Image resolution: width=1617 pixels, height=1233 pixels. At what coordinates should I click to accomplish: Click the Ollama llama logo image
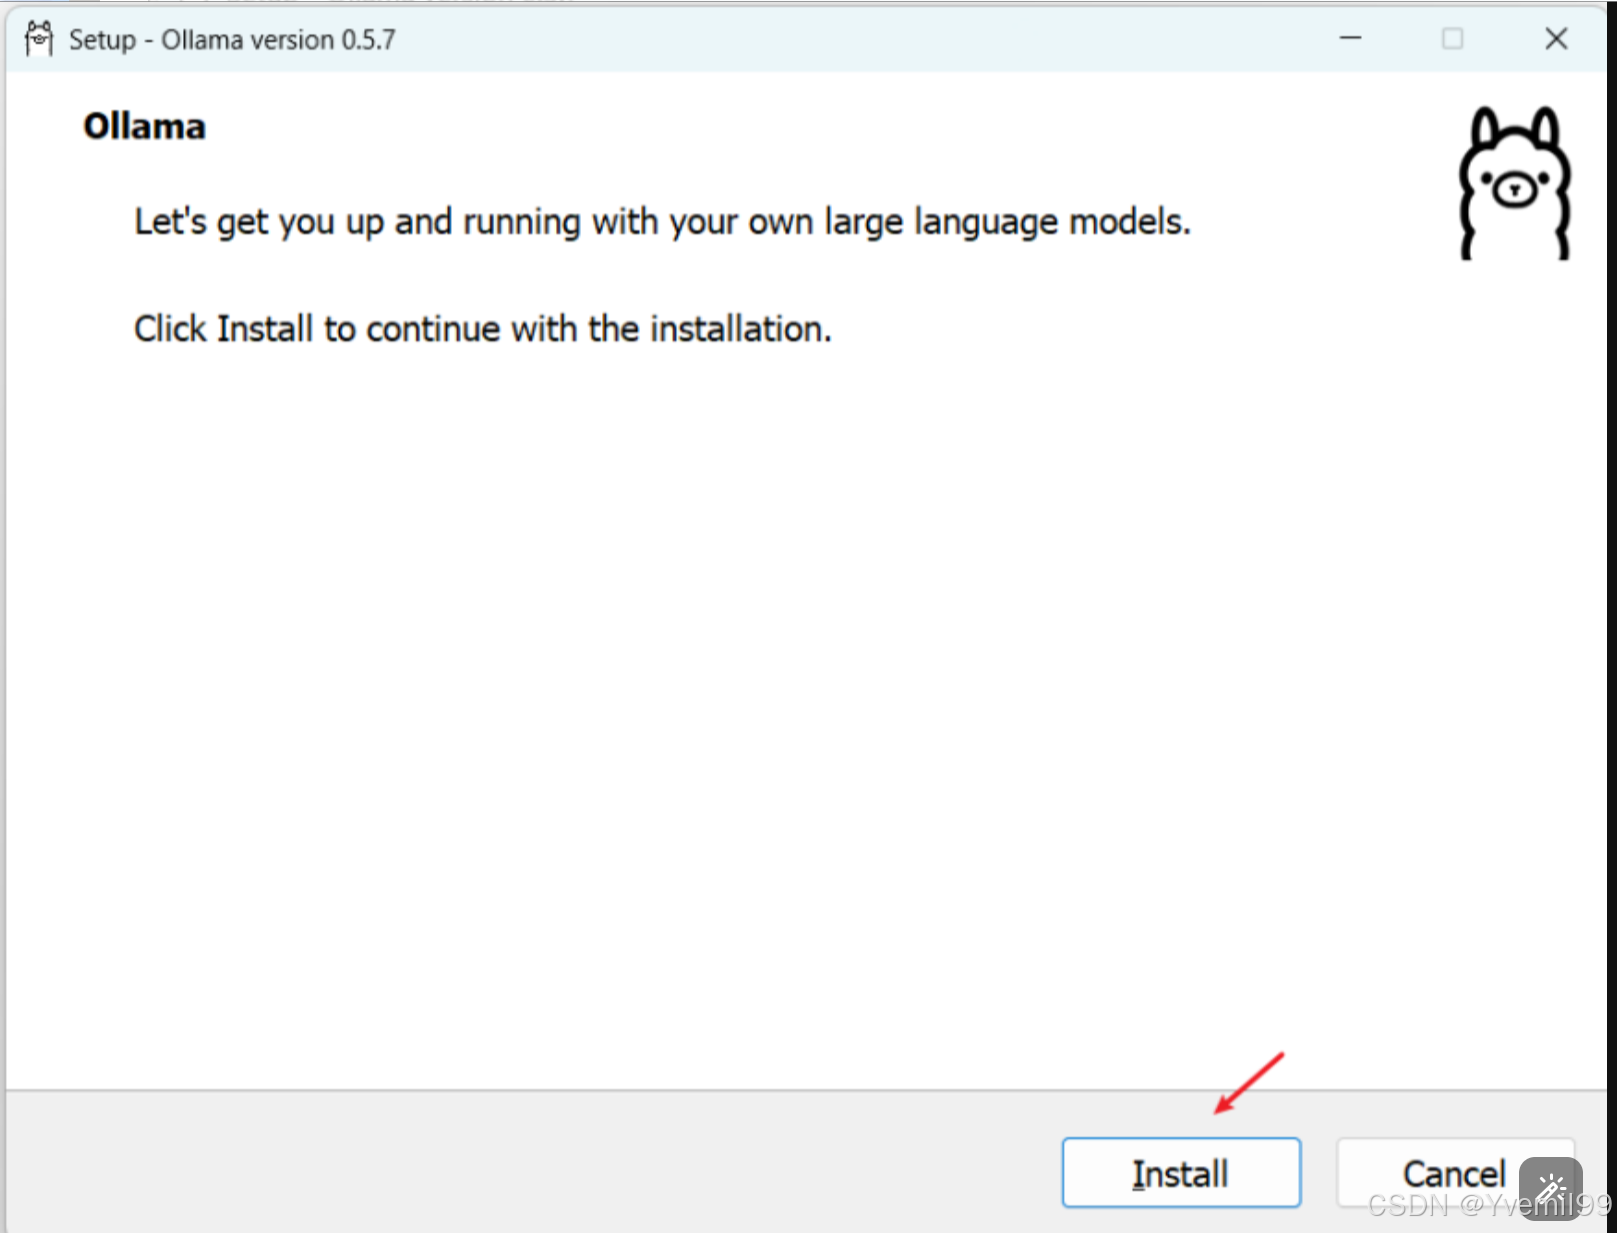[x=1515, y=184]
